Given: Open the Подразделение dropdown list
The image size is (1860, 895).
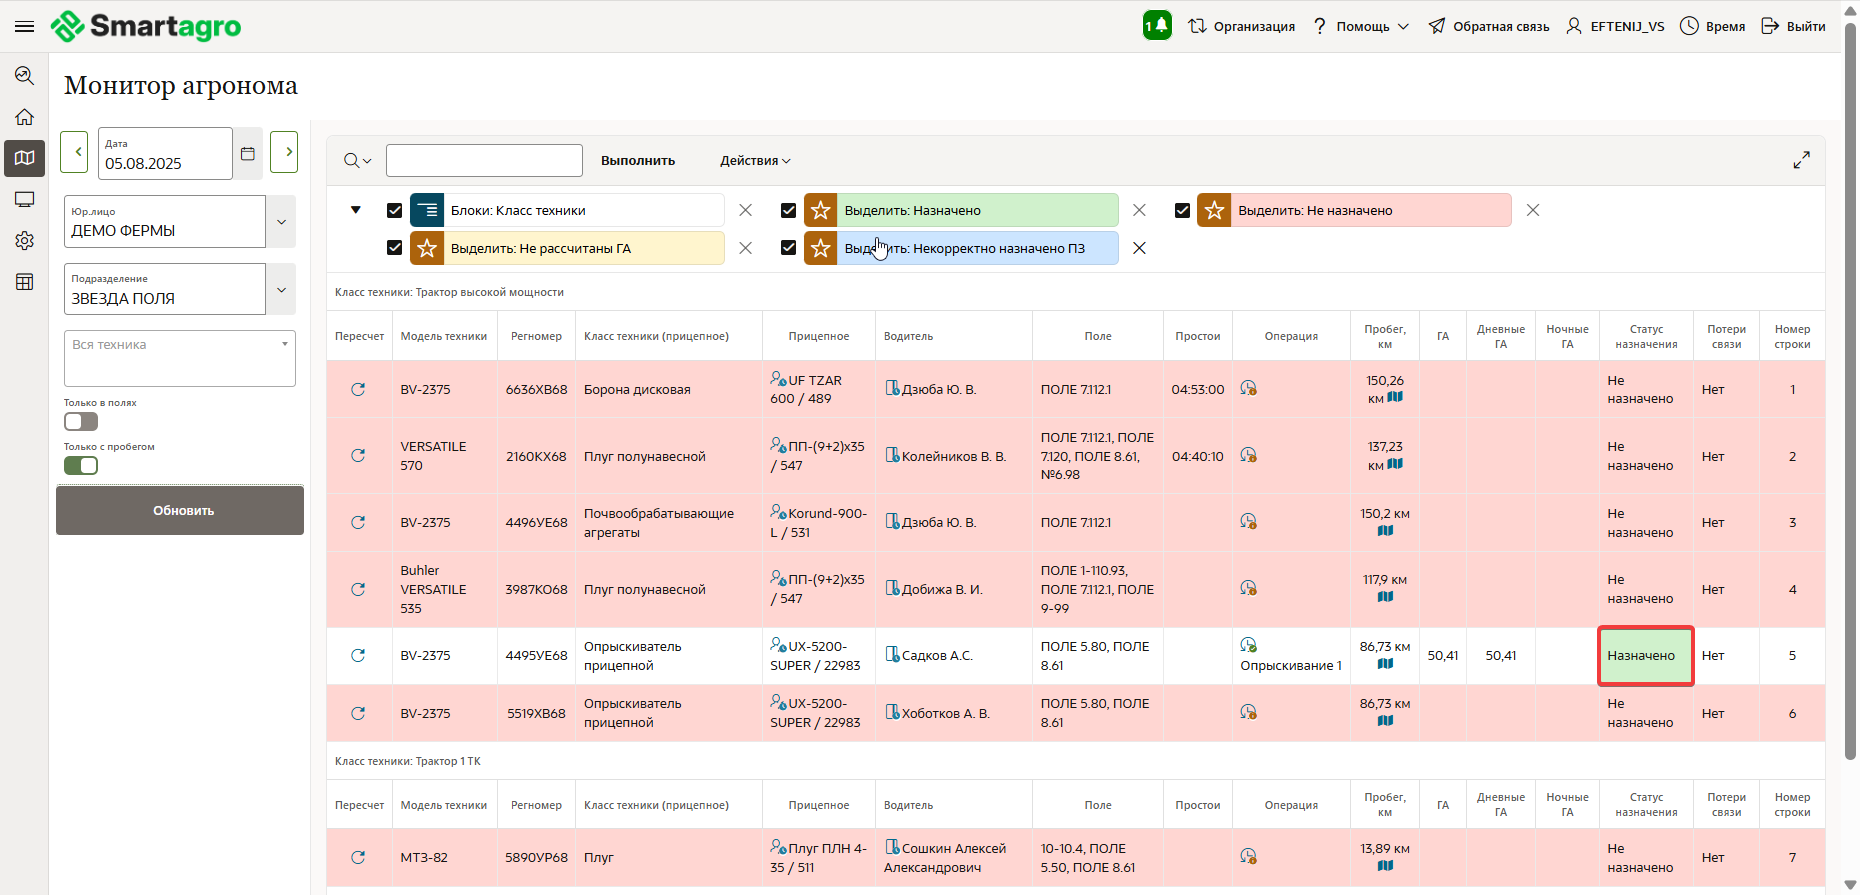Looking at the screenshot, I should 281,290.
